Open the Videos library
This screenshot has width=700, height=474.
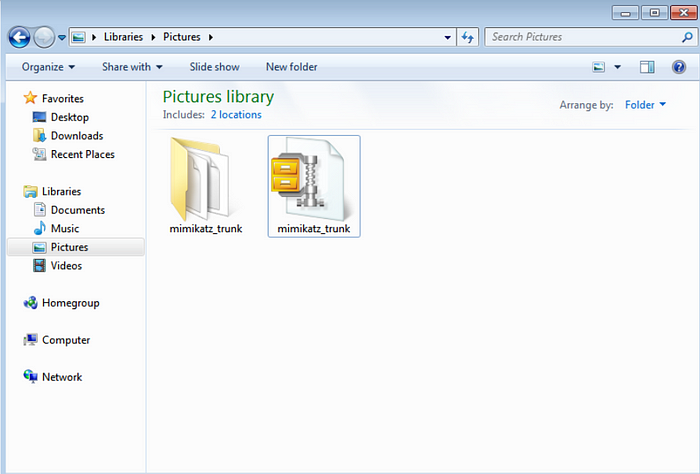pyautogui.click(x=66, y=266)
